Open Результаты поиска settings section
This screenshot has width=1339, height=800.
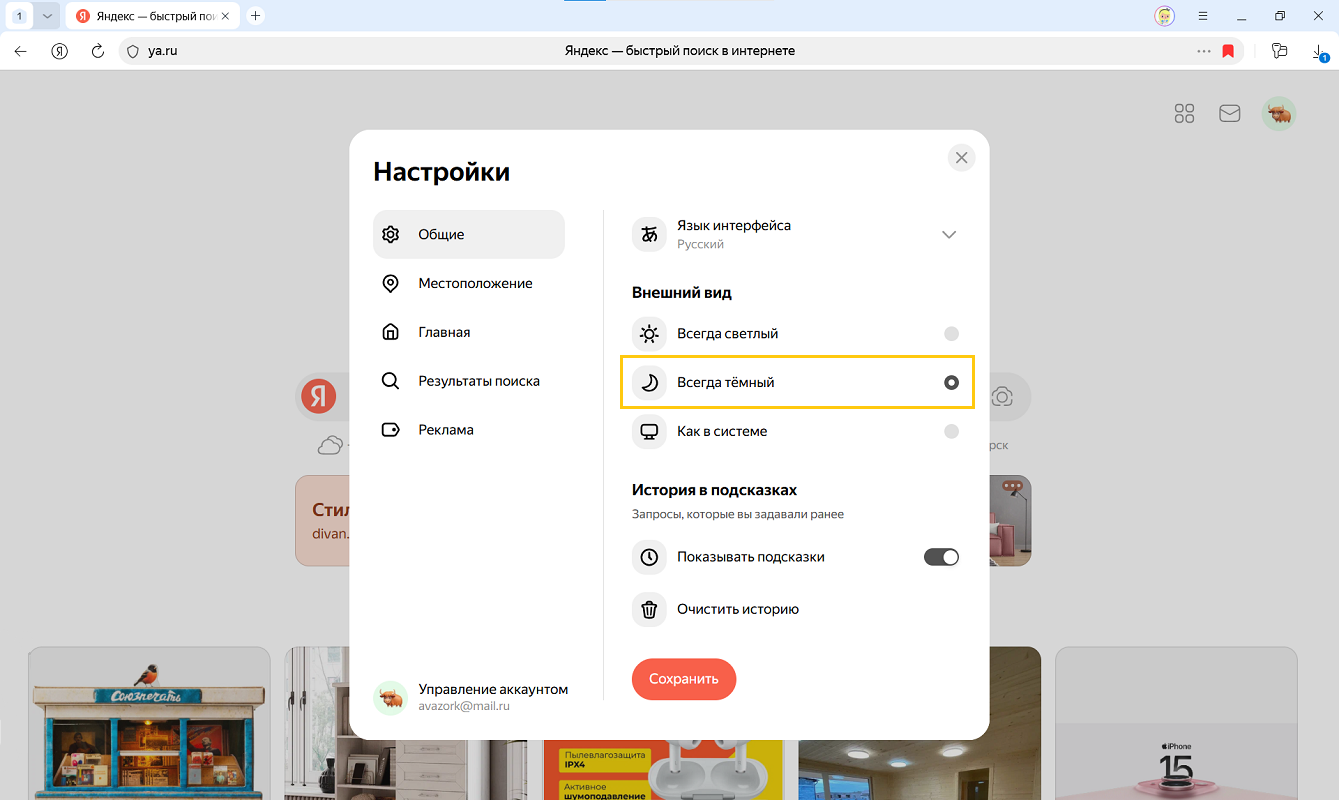[478, 381]
